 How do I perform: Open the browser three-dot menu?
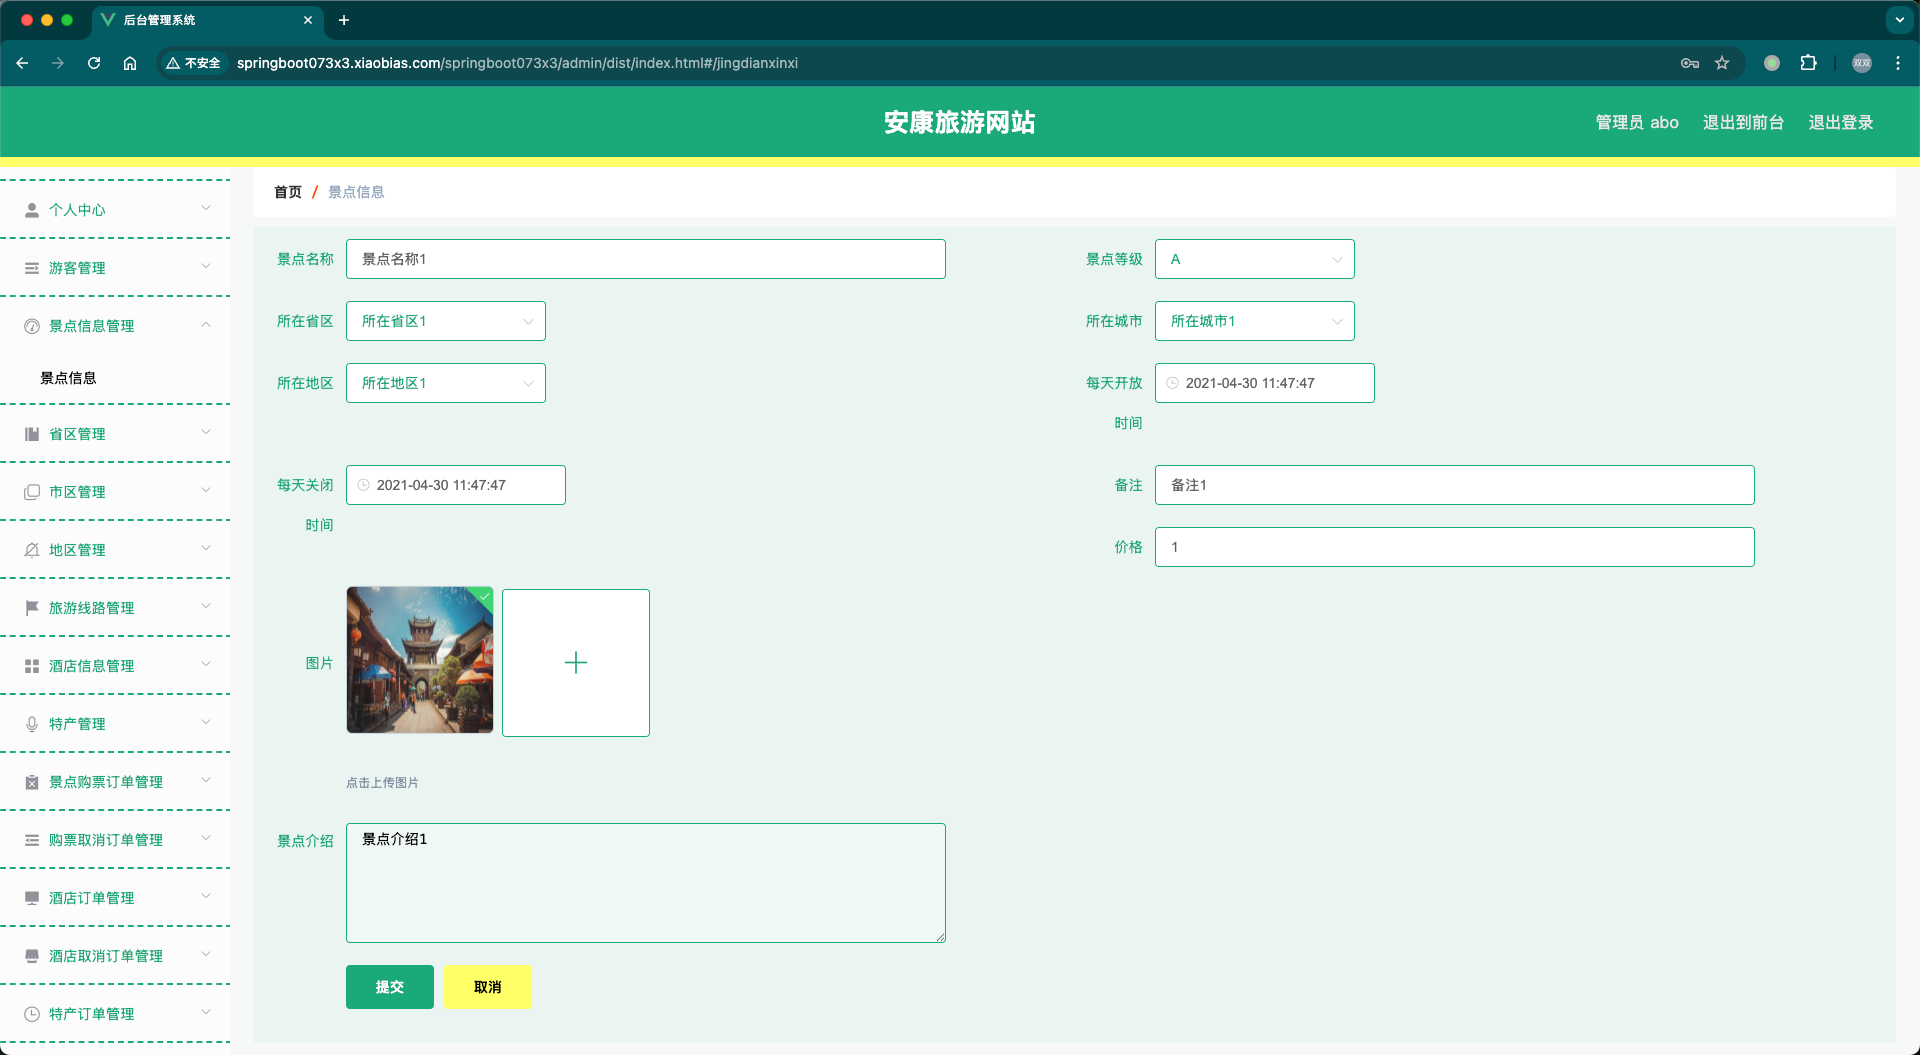1898,63
